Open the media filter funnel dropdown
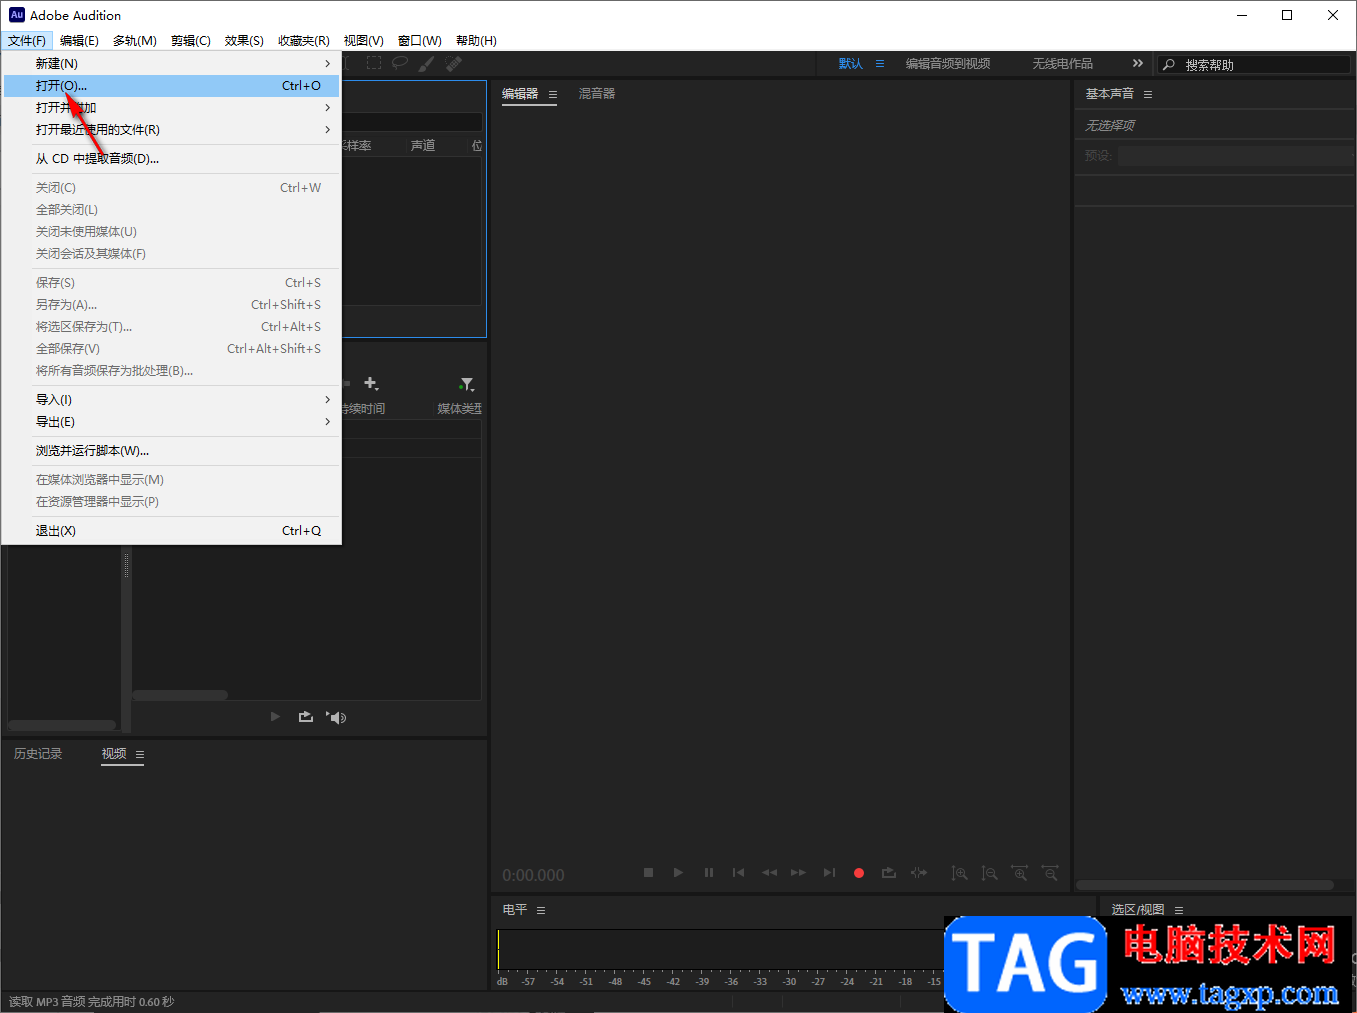1357x1013 pixels. point(467,384)
